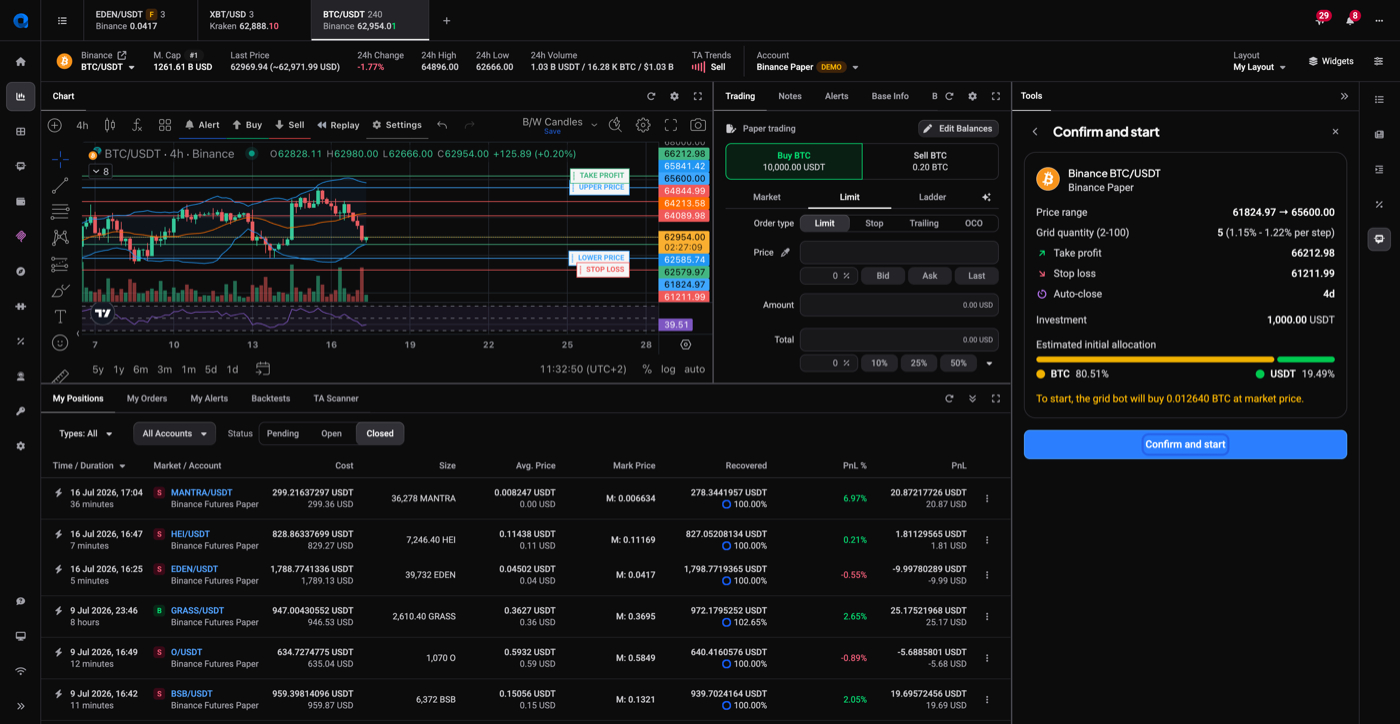Open the emoji sticker tool
Screen dimensions: 1400x724
pos(60,343)
